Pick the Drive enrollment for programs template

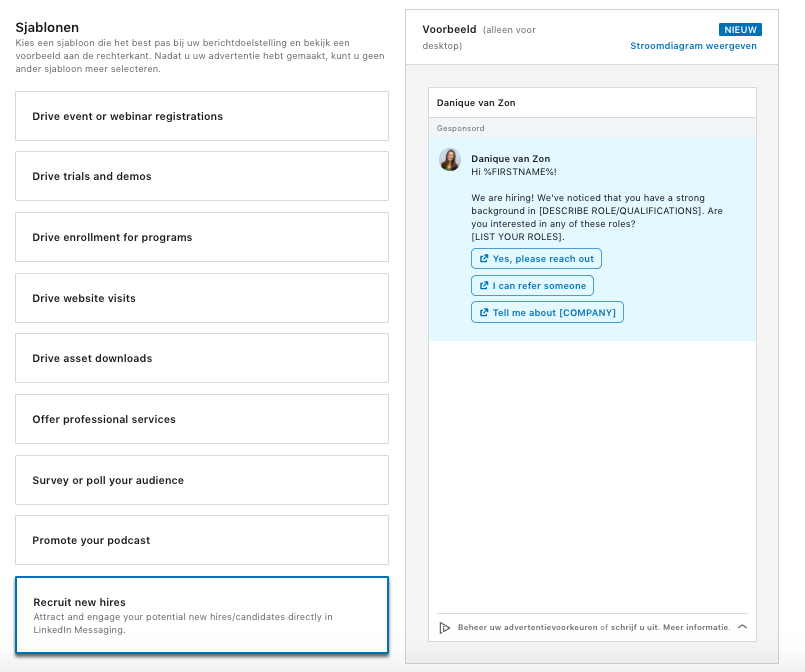(202, 237)
